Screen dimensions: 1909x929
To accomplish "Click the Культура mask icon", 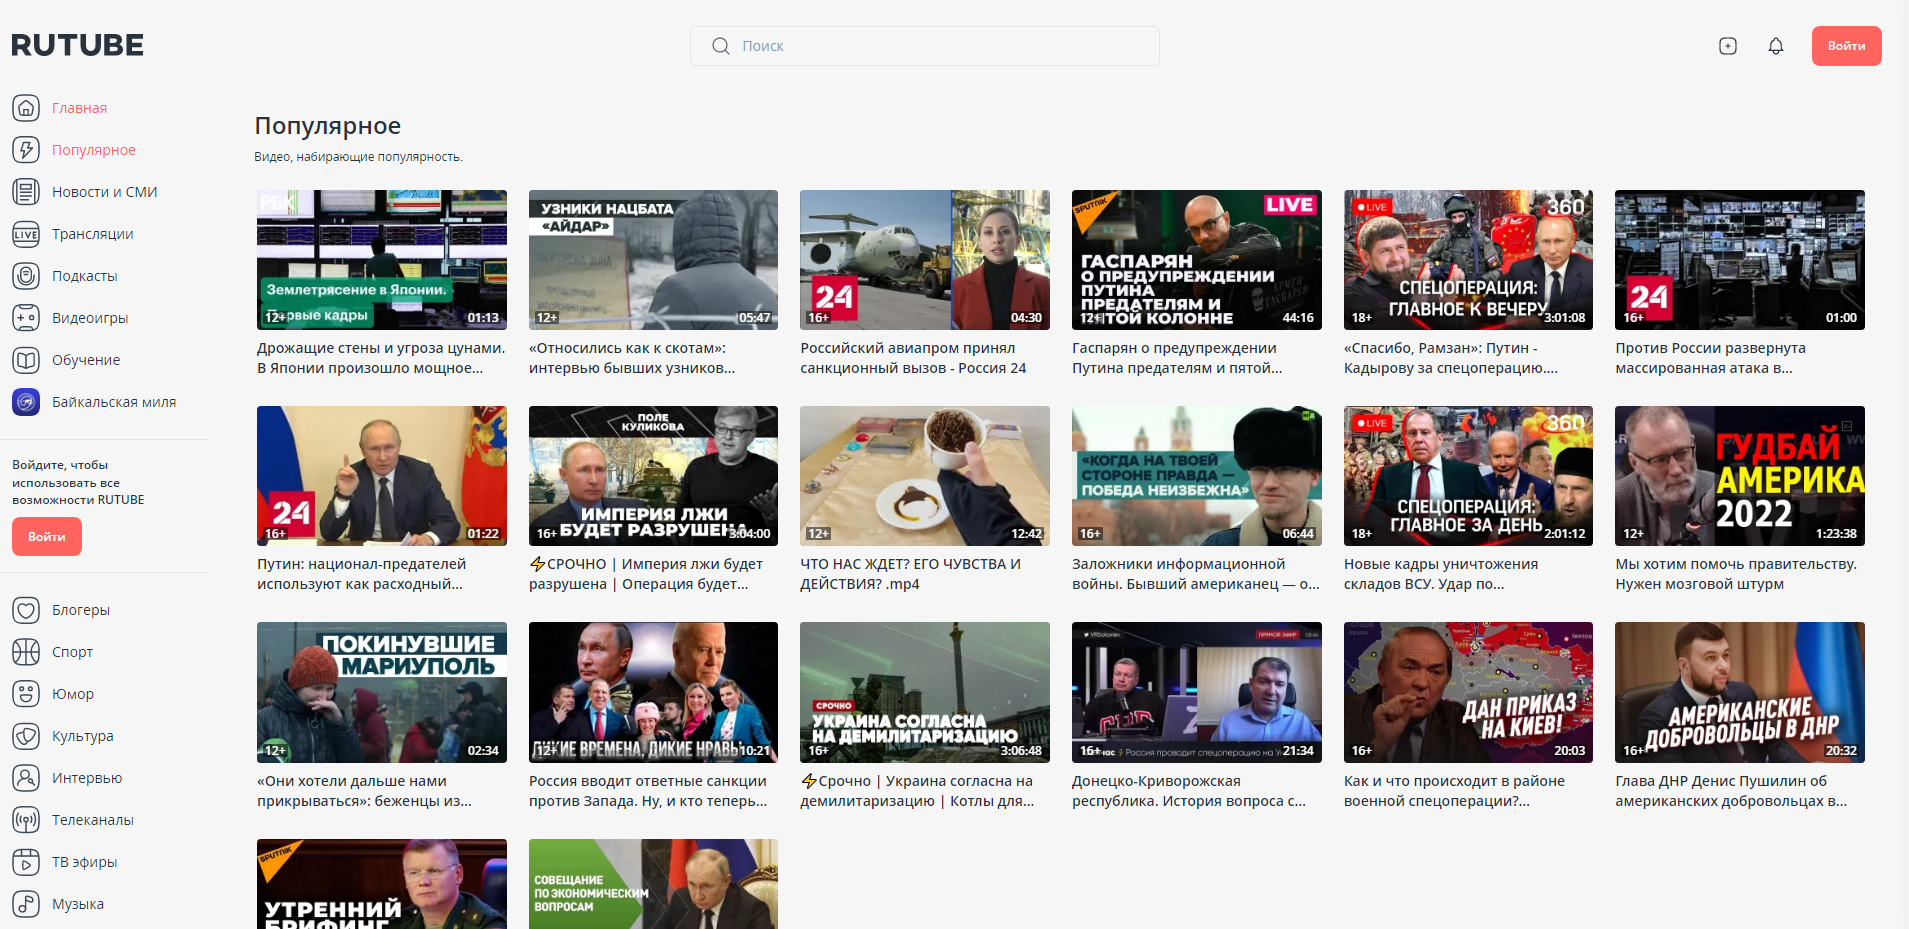I will (26, 736).
